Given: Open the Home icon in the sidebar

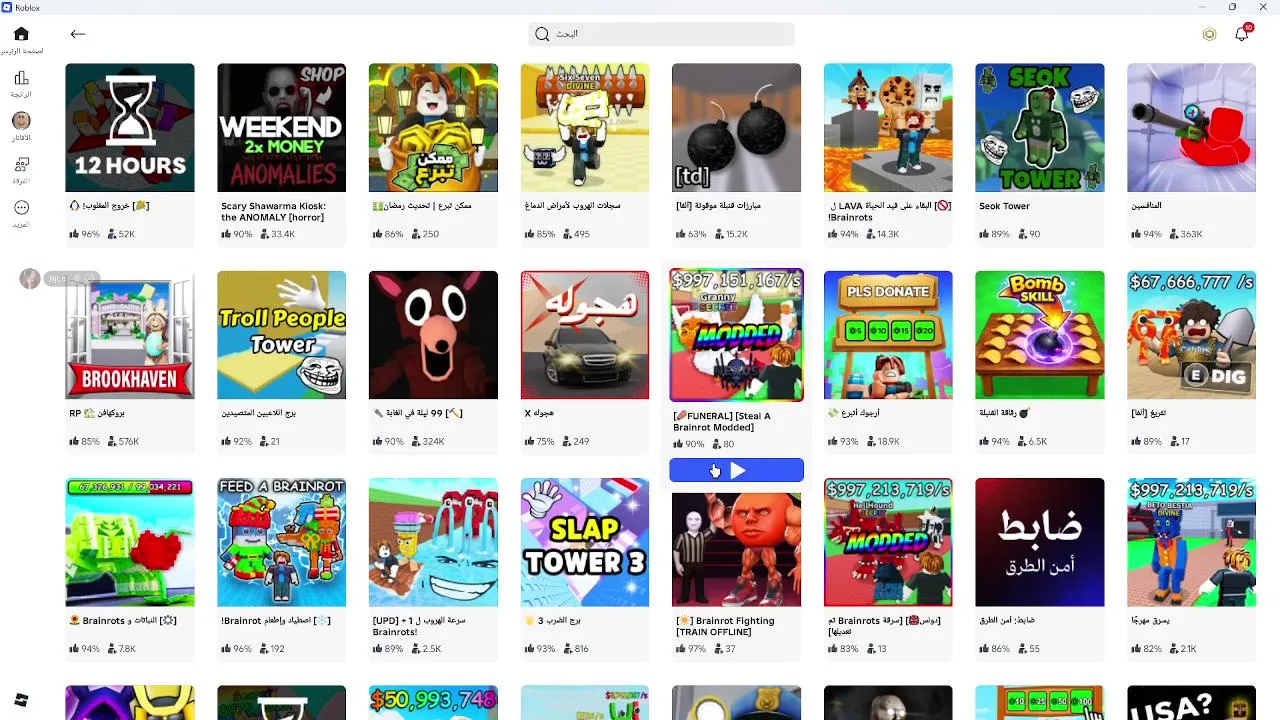Looking at the screenshot, I should 21,34.
